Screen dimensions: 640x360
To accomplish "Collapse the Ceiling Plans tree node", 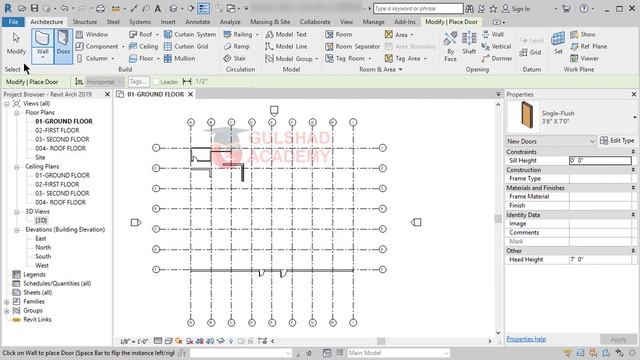I will coord(17,167).
